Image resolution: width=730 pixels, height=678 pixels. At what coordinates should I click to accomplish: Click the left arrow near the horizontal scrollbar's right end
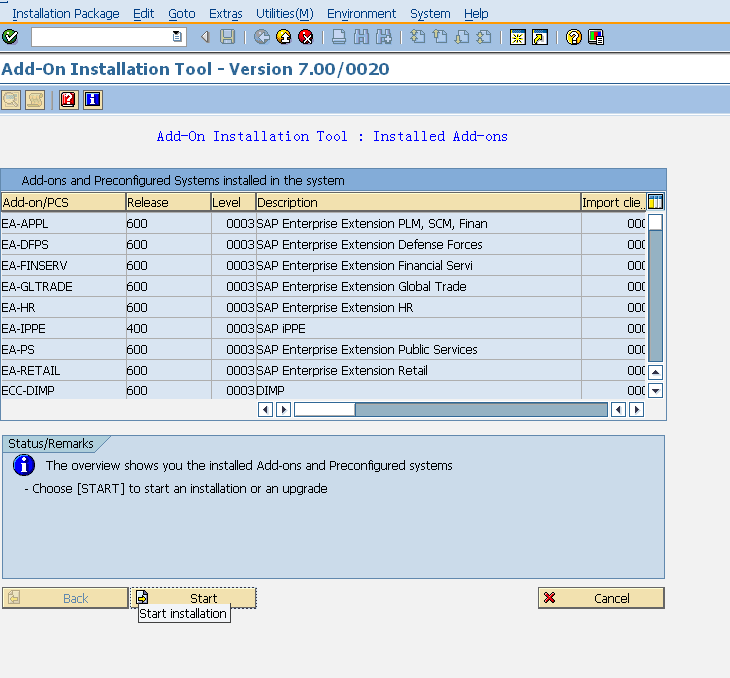(618, 410)
